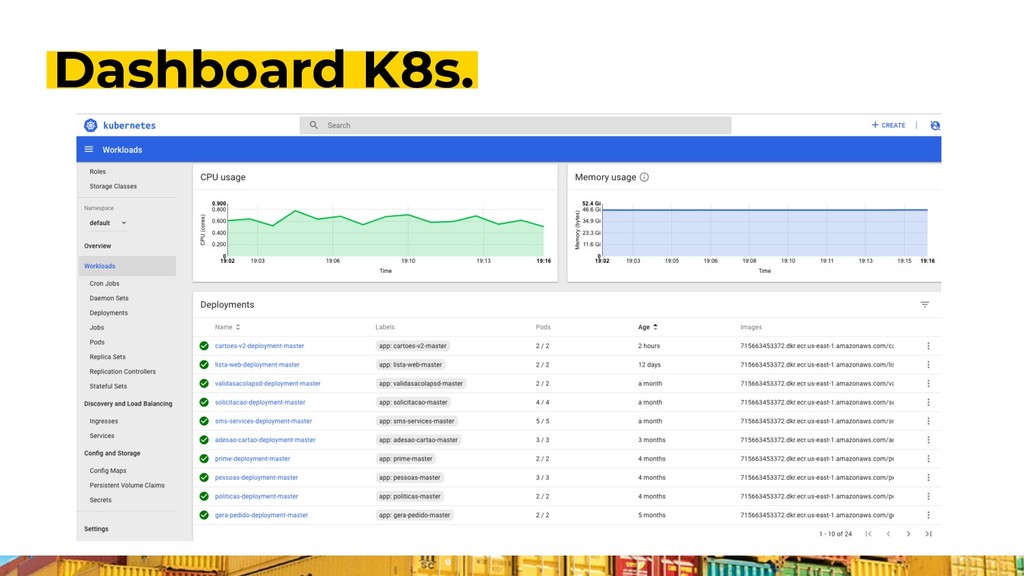Open Discovery and Load Balancing section
The height and width of the screenshot is (576, 1024).
(x=128, y=404)
